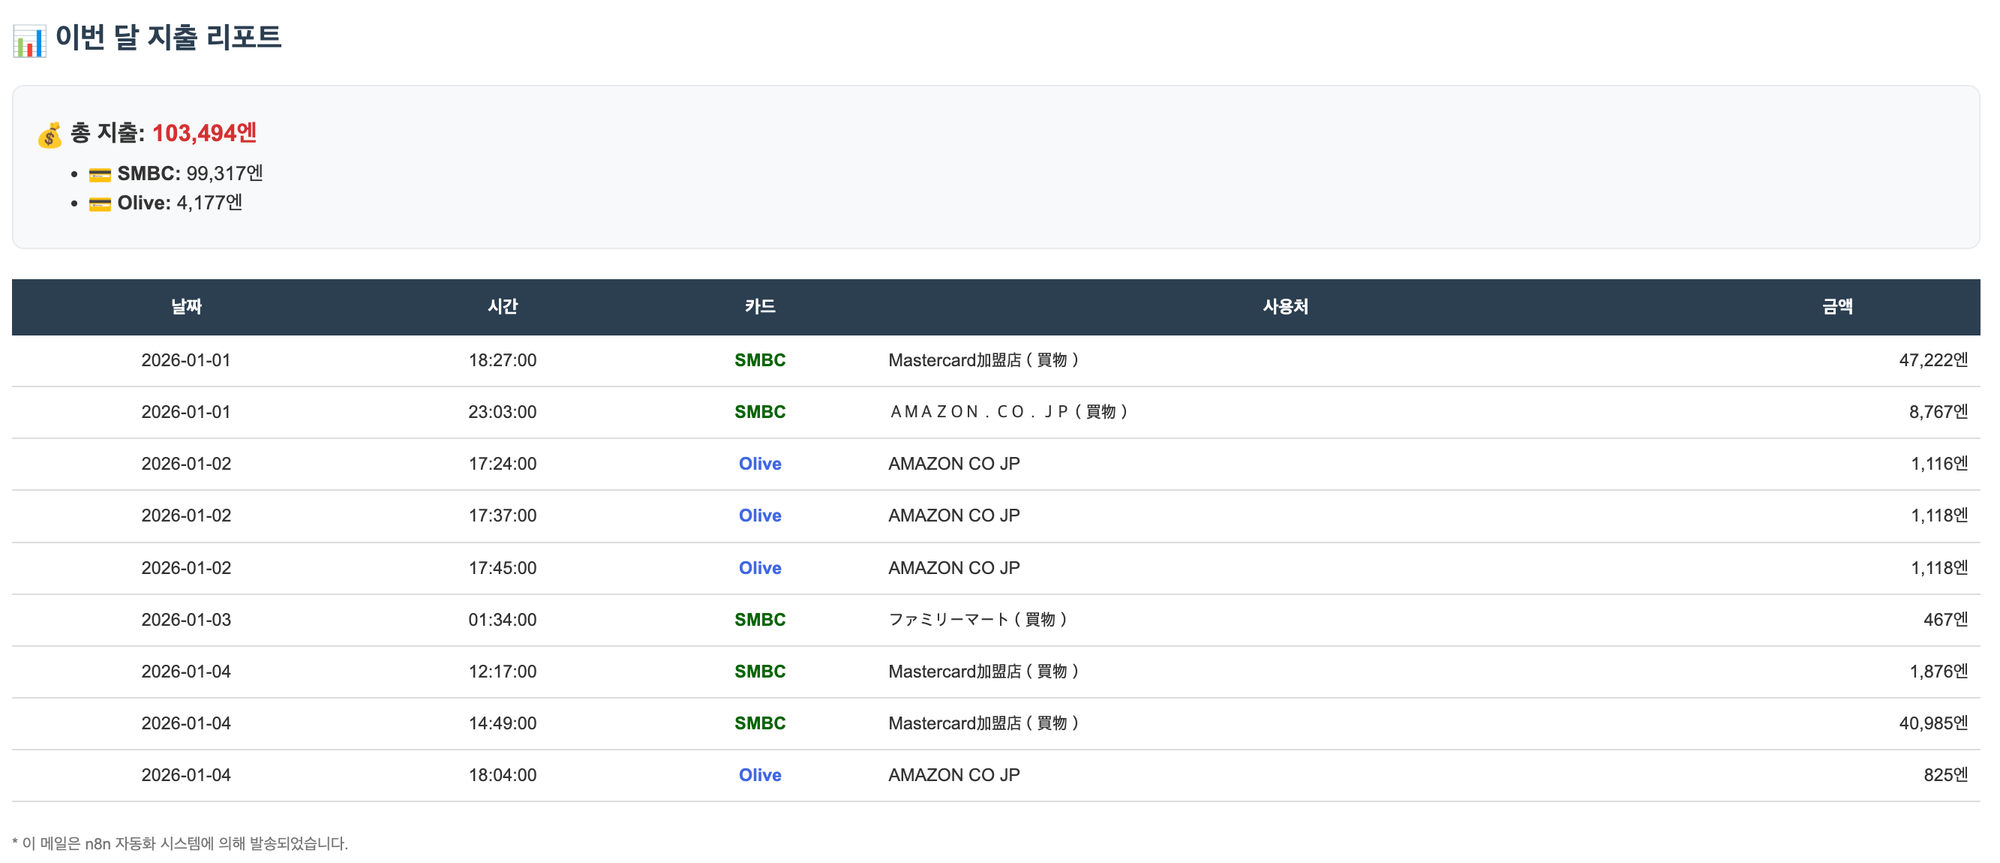This screenshot has width=2000, height=863.
Task: Select the 날짜 column header
Action: [x=186, y=307]
